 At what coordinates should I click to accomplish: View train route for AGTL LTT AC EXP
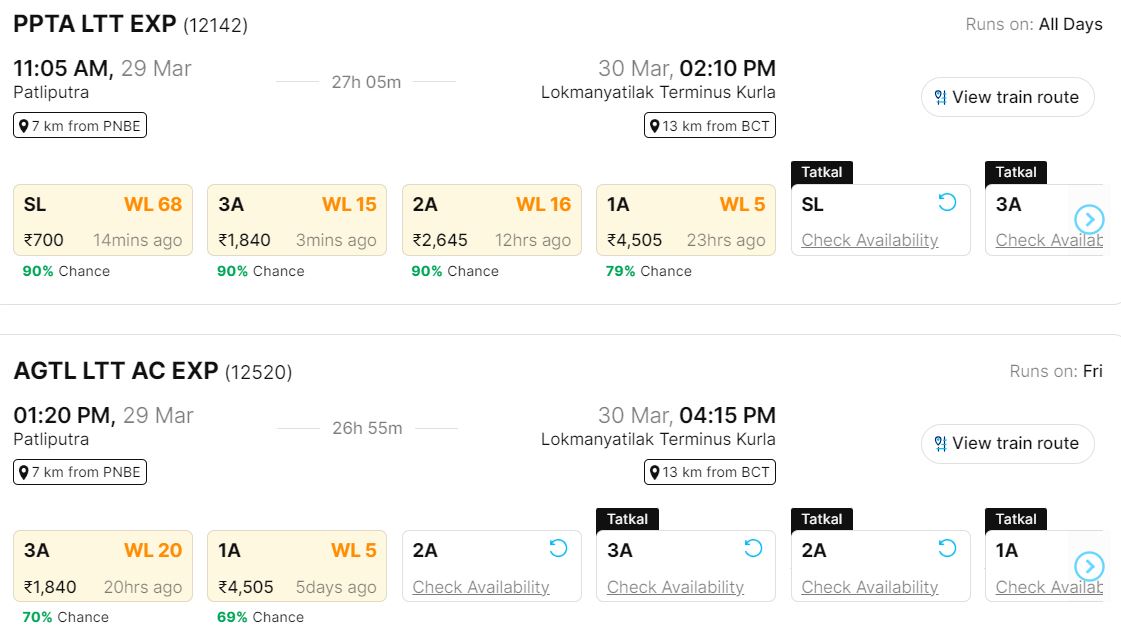(1007, 443)
